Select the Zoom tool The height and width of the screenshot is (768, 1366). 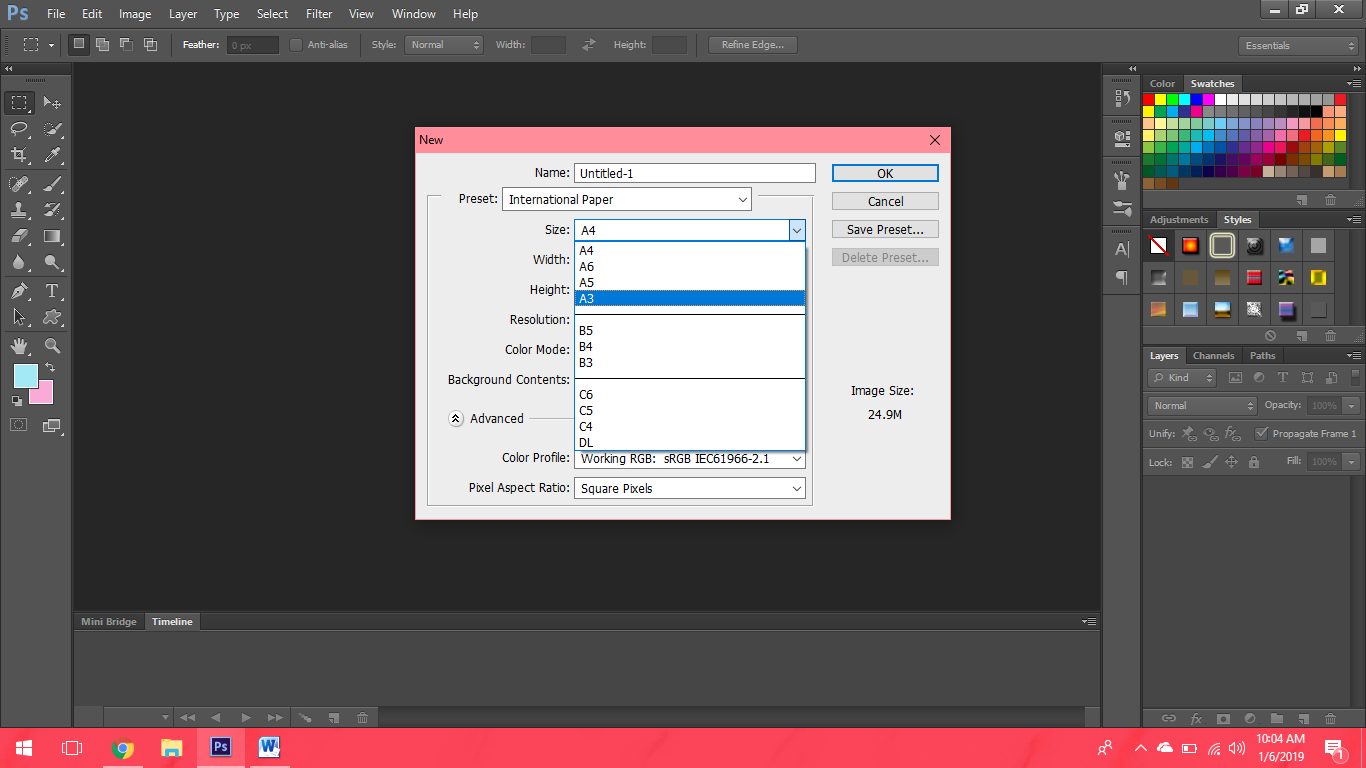[x=52, y=346]
